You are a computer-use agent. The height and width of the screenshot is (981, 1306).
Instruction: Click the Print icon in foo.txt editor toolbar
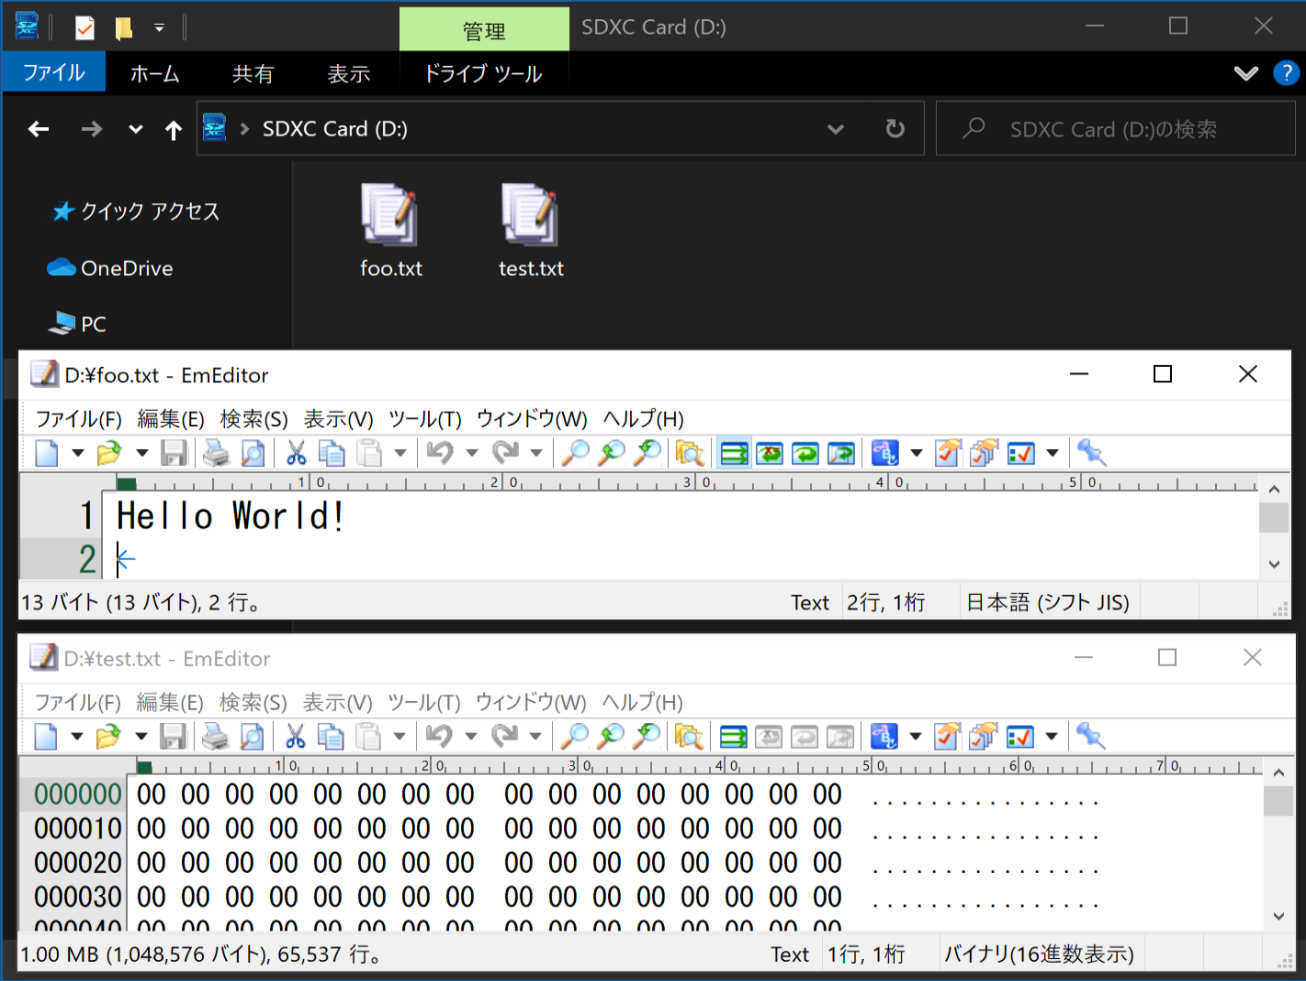point(216,453)
